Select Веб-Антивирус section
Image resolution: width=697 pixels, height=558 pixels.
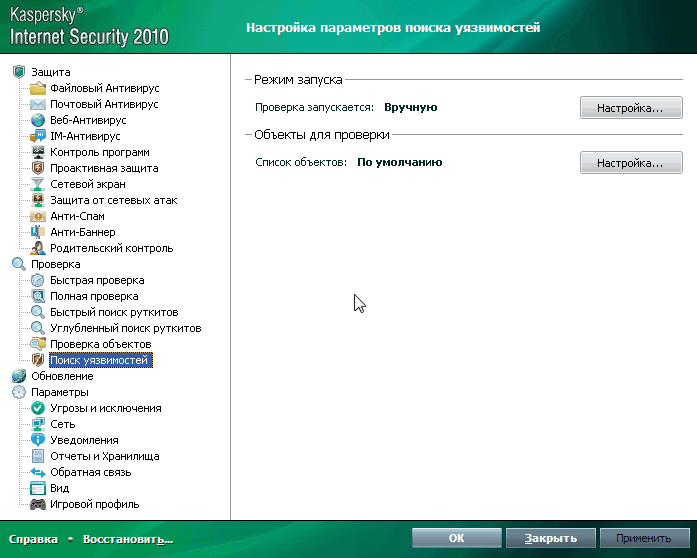coord(88,120)
